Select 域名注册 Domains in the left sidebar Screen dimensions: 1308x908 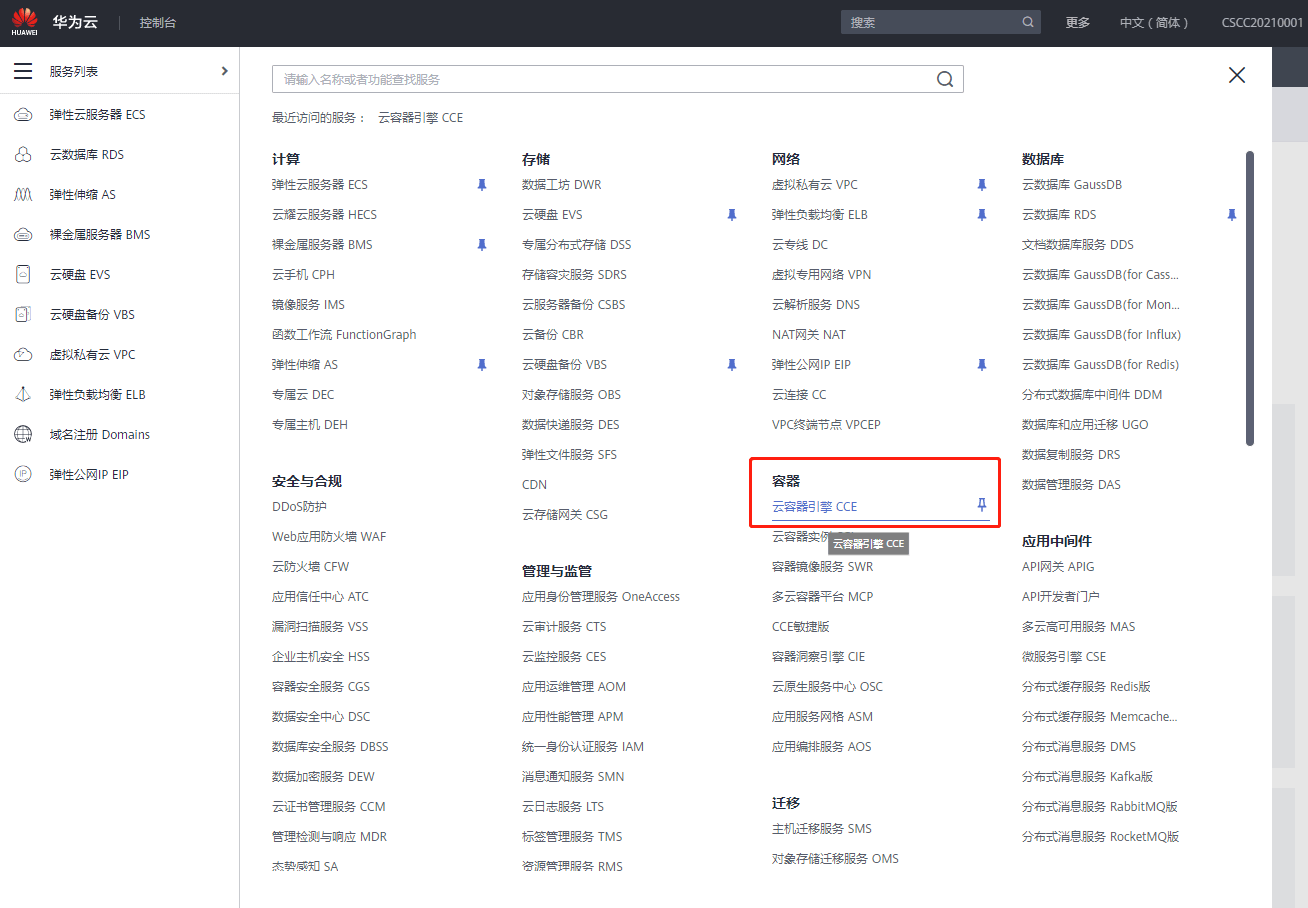[x=100, y=435]
